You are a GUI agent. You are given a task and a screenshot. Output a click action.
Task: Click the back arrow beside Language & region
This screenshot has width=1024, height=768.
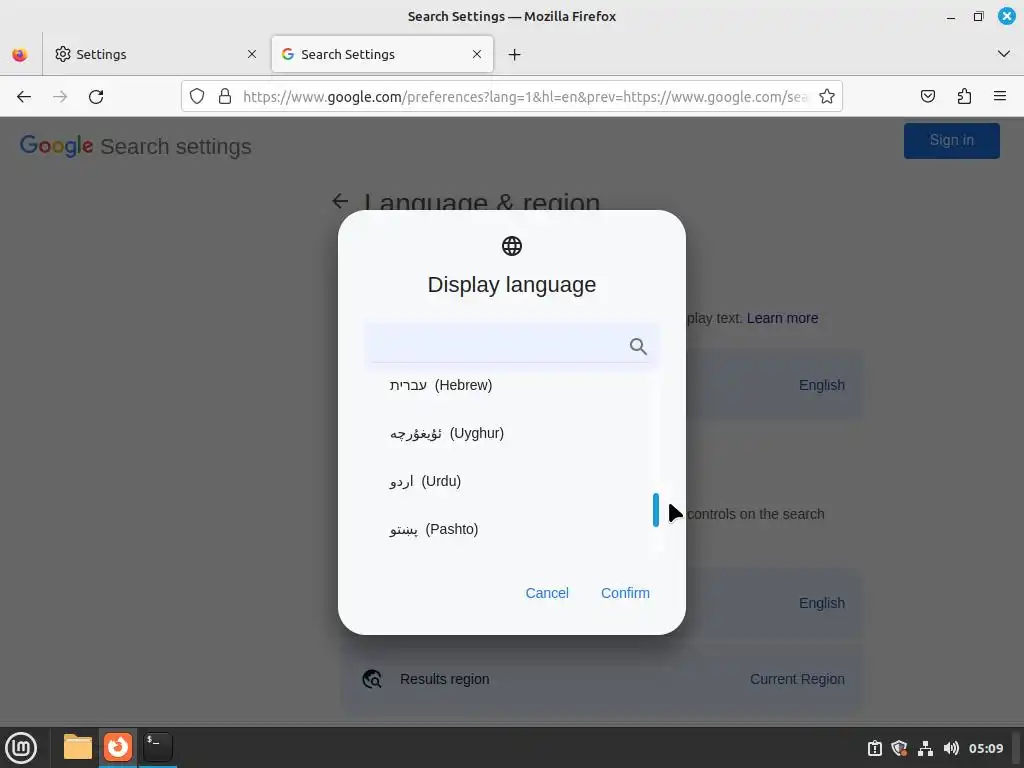[340, 201]
